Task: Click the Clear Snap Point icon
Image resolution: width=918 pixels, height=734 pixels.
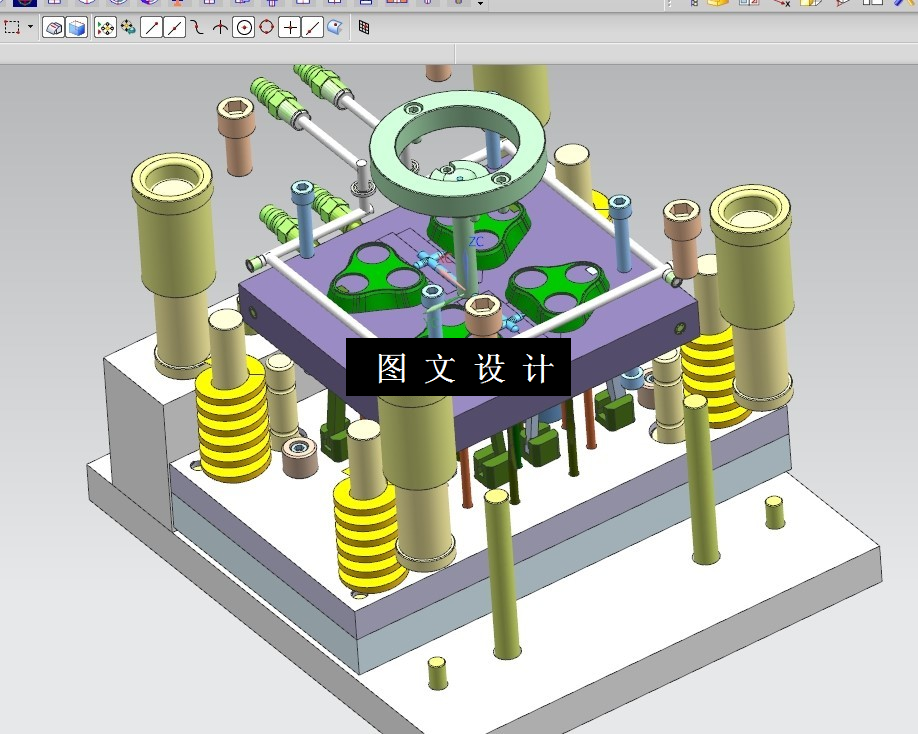Action: (128, 28)
